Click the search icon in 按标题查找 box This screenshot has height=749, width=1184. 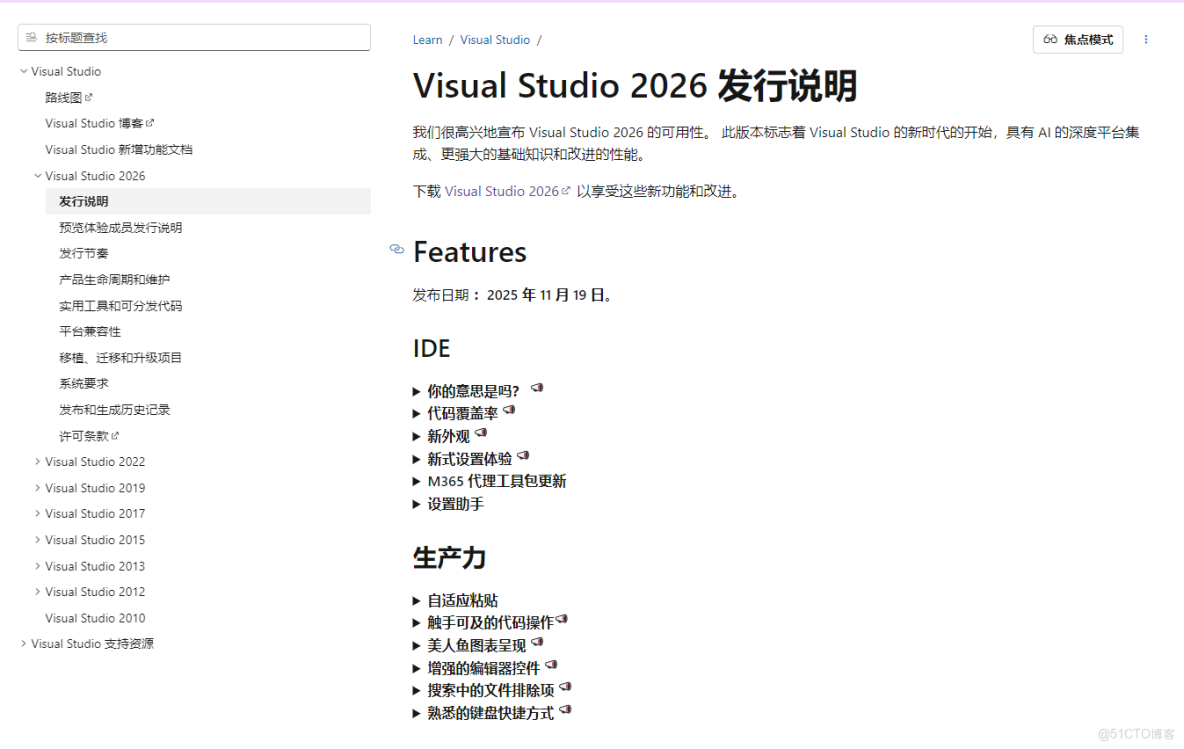pyautogui.click(x=31, y=36)
